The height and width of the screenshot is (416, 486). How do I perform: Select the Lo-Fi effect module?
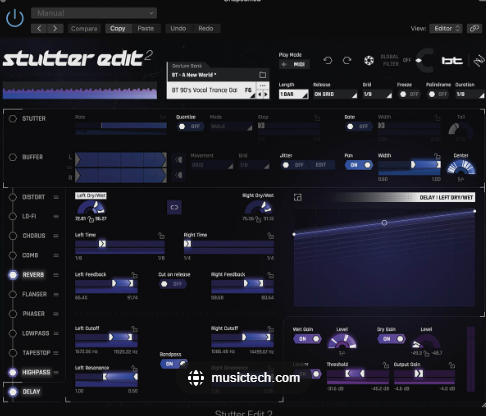coord(29,216)
